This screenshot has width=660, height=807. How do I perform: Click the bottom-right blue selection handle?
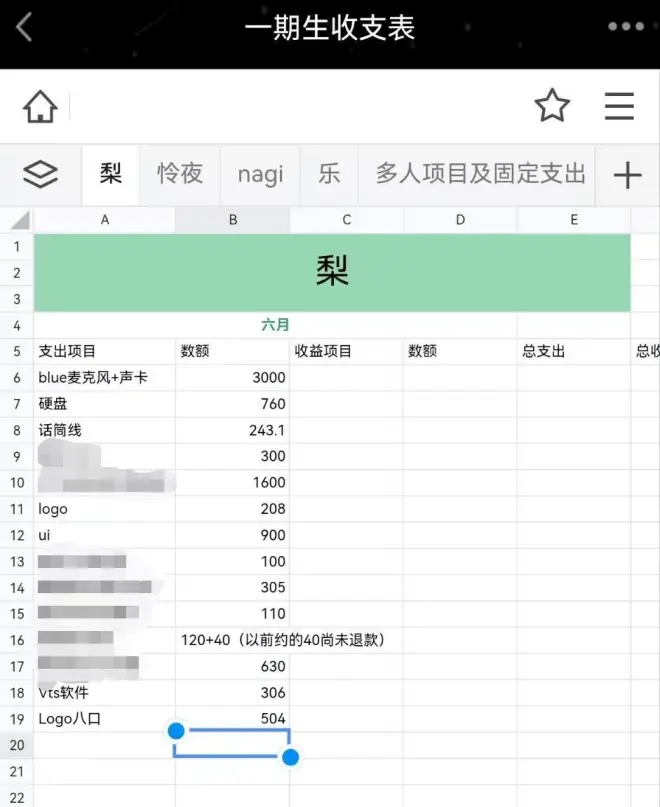(290, 757)
